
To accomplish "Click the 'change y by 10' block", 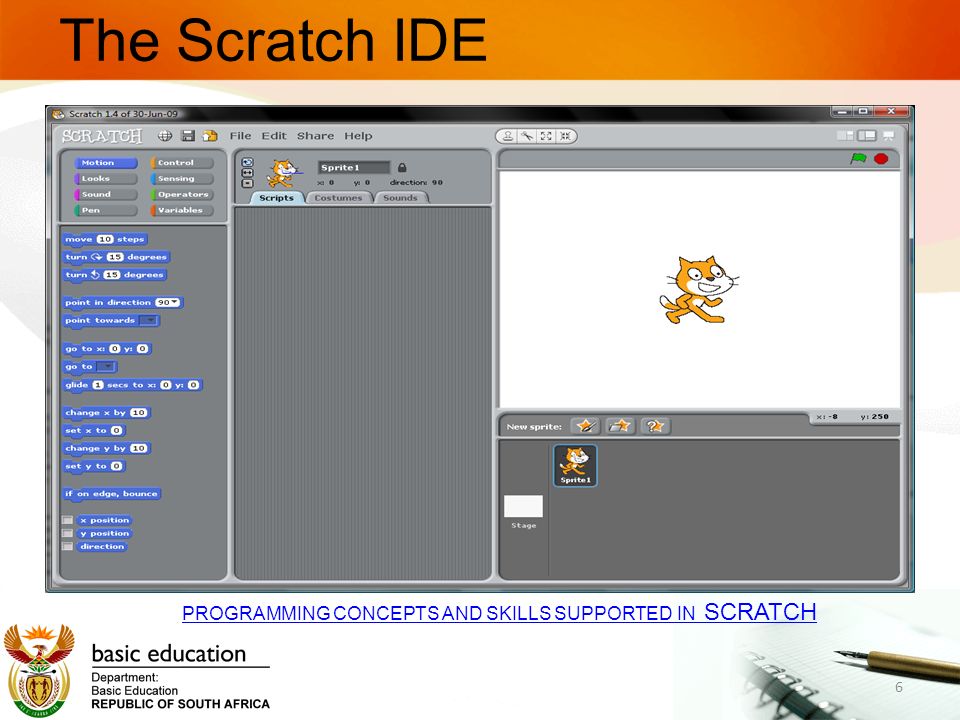I will coord(107,448).
